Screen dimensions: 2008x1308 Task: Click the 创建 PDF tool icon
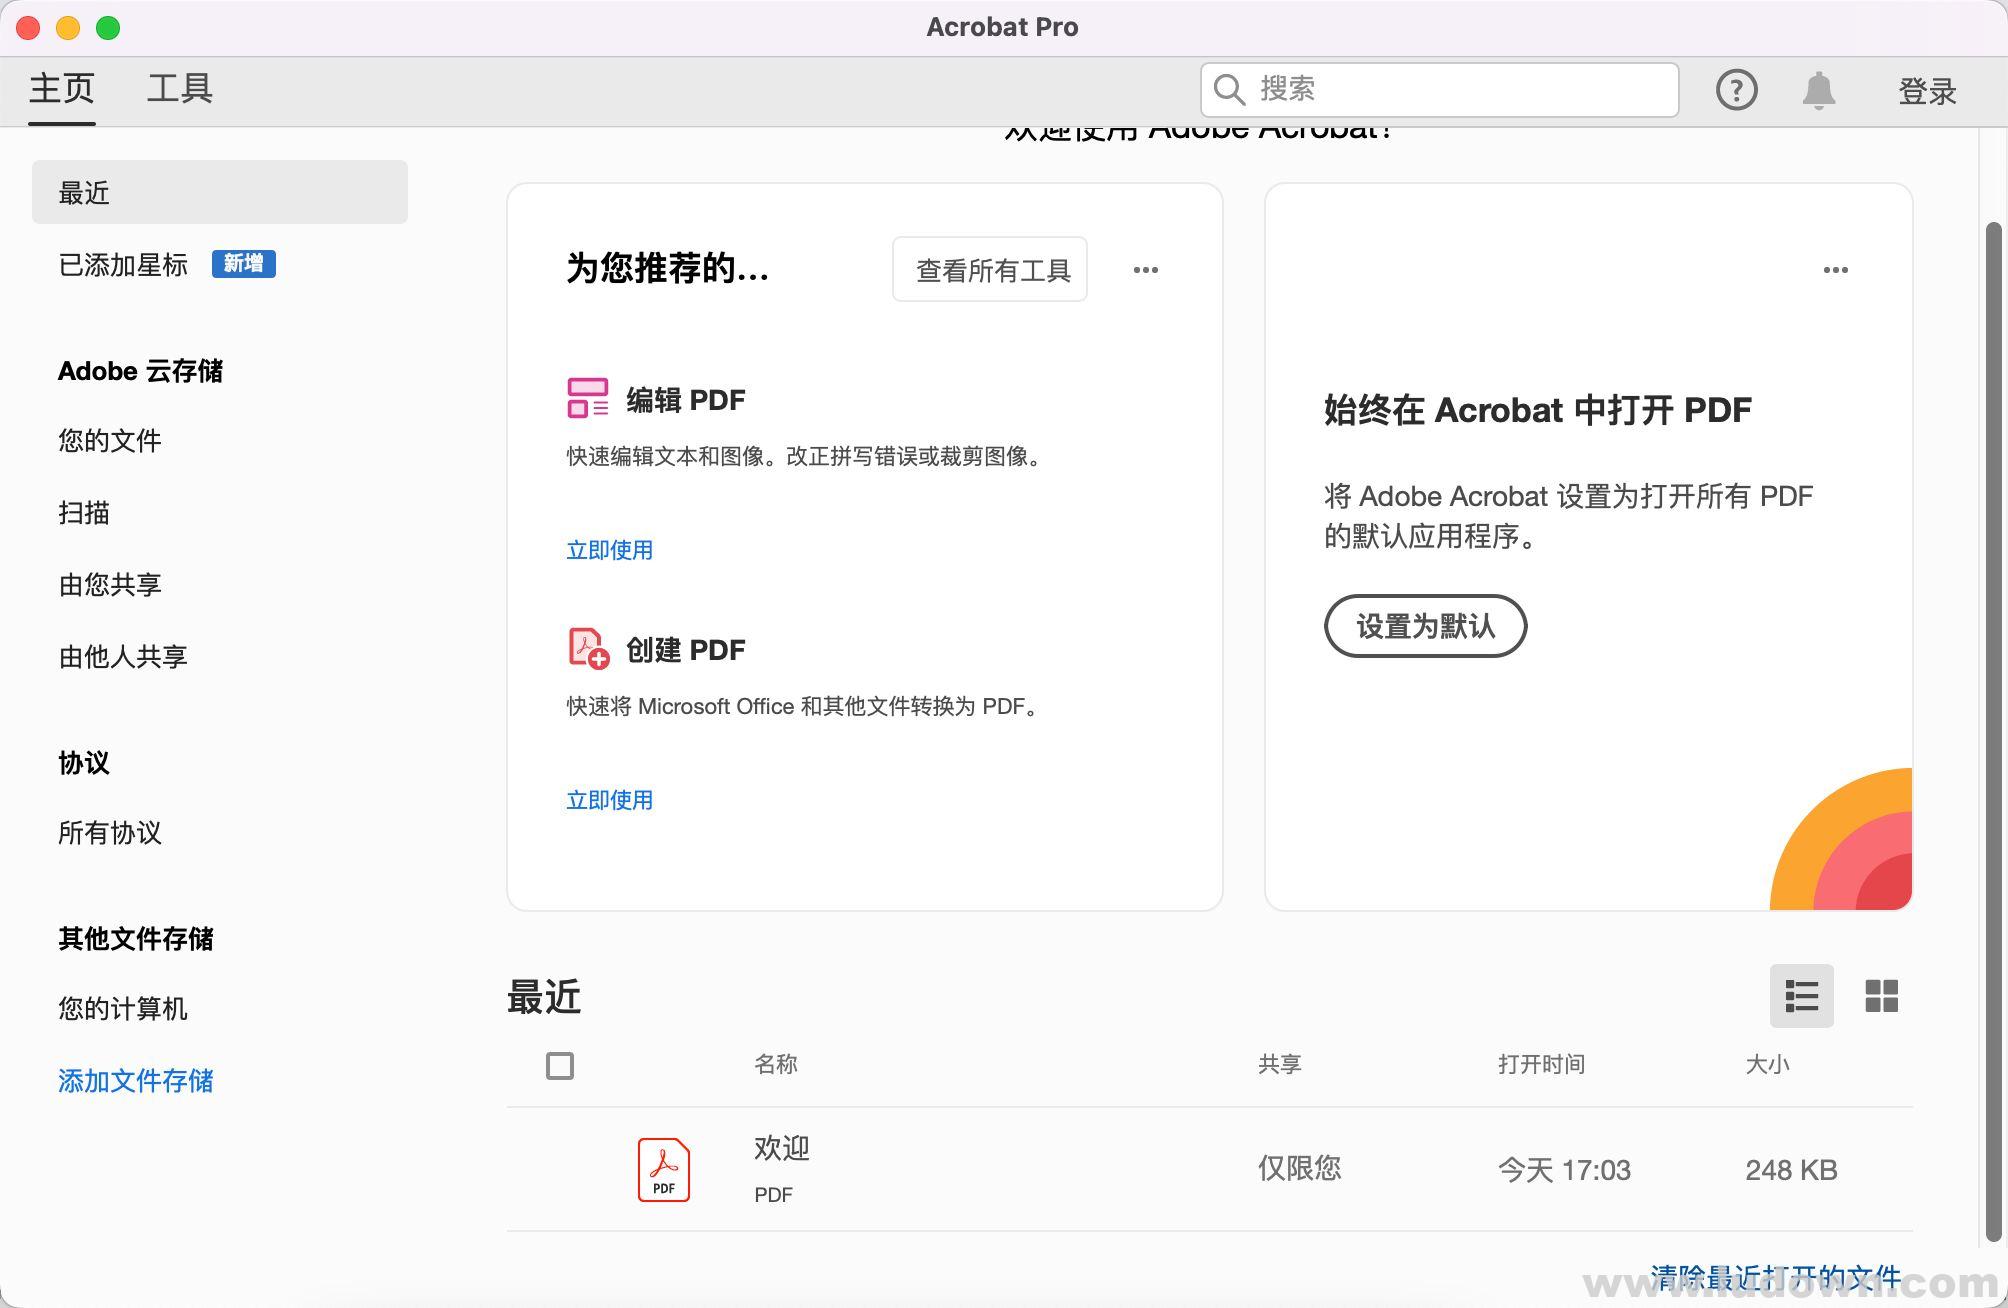[x=588, y=648]
